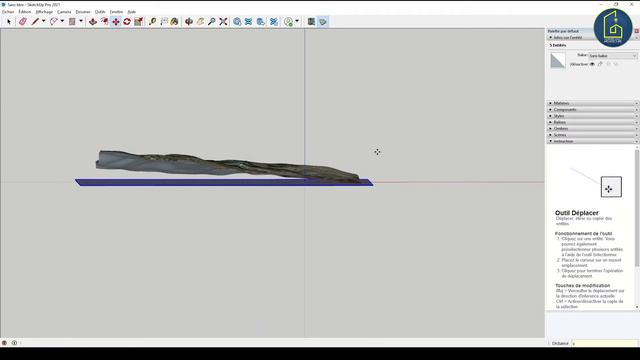640x360 pixels.
Task: Open the Fichier menu
Action: [x=8, y=12]
